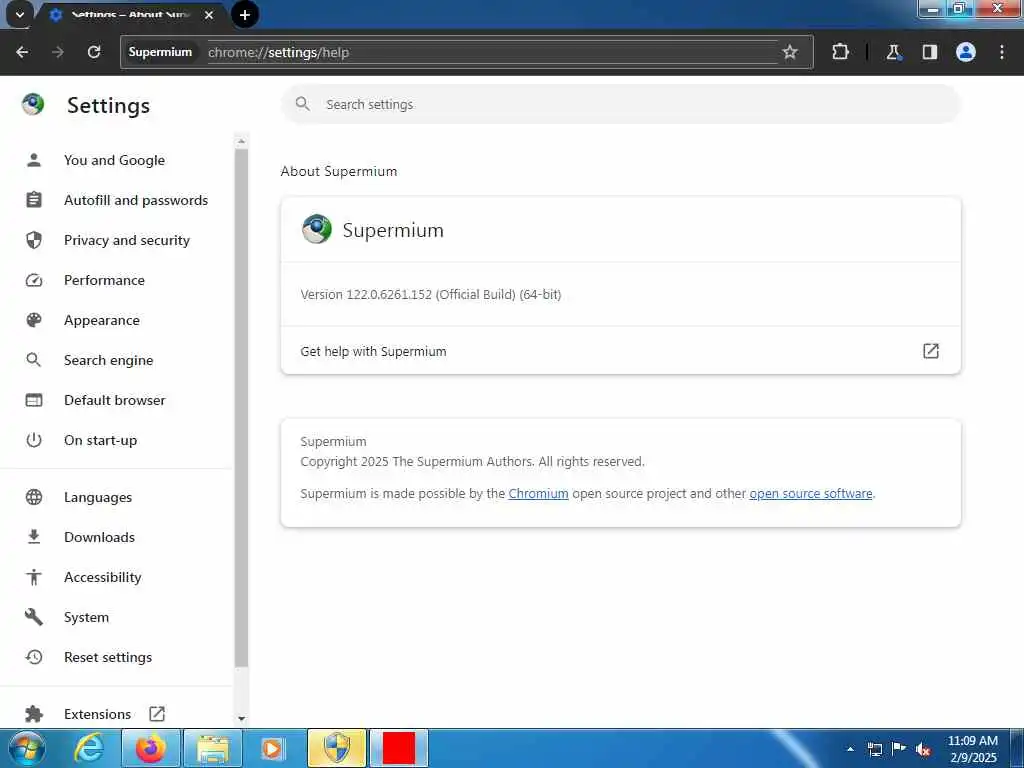This screenshot has width=1024, height=768.
Task: Open Autofill and passwords section
Action: point(136,200)
